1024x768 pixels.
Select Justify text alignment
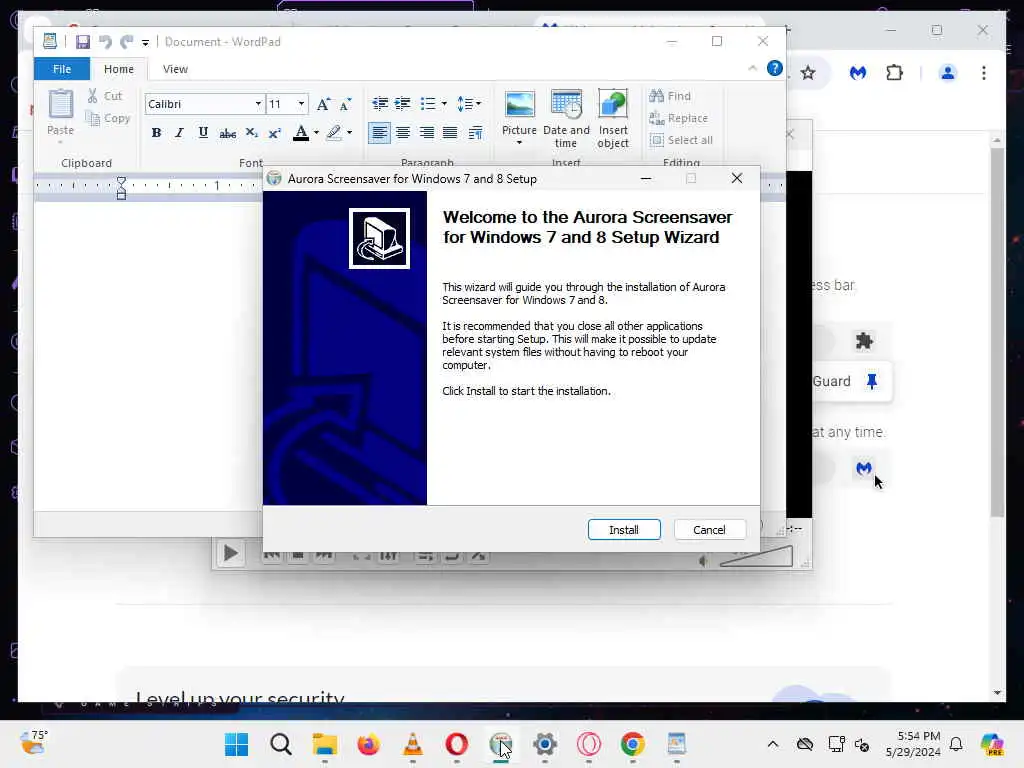click(x=450, y=133)
